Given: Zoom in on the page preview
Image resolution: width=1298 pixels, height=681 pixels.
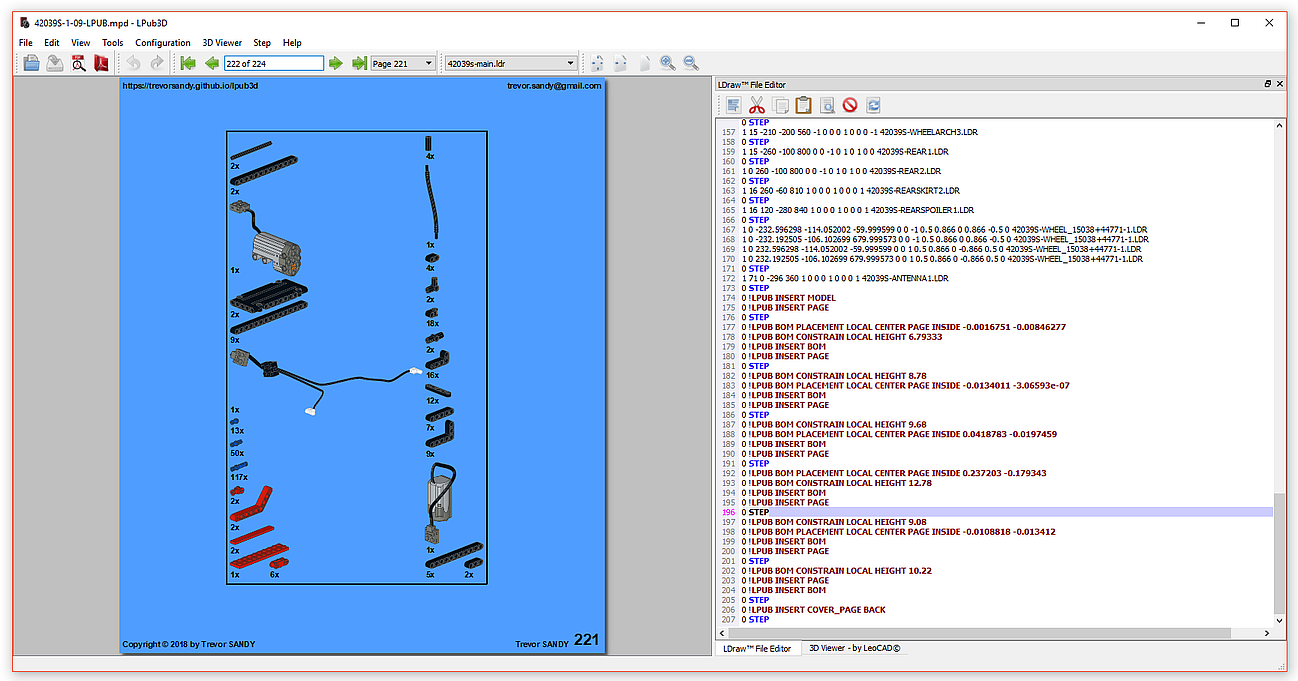Looking at the screenshot, I should [667, 63].
